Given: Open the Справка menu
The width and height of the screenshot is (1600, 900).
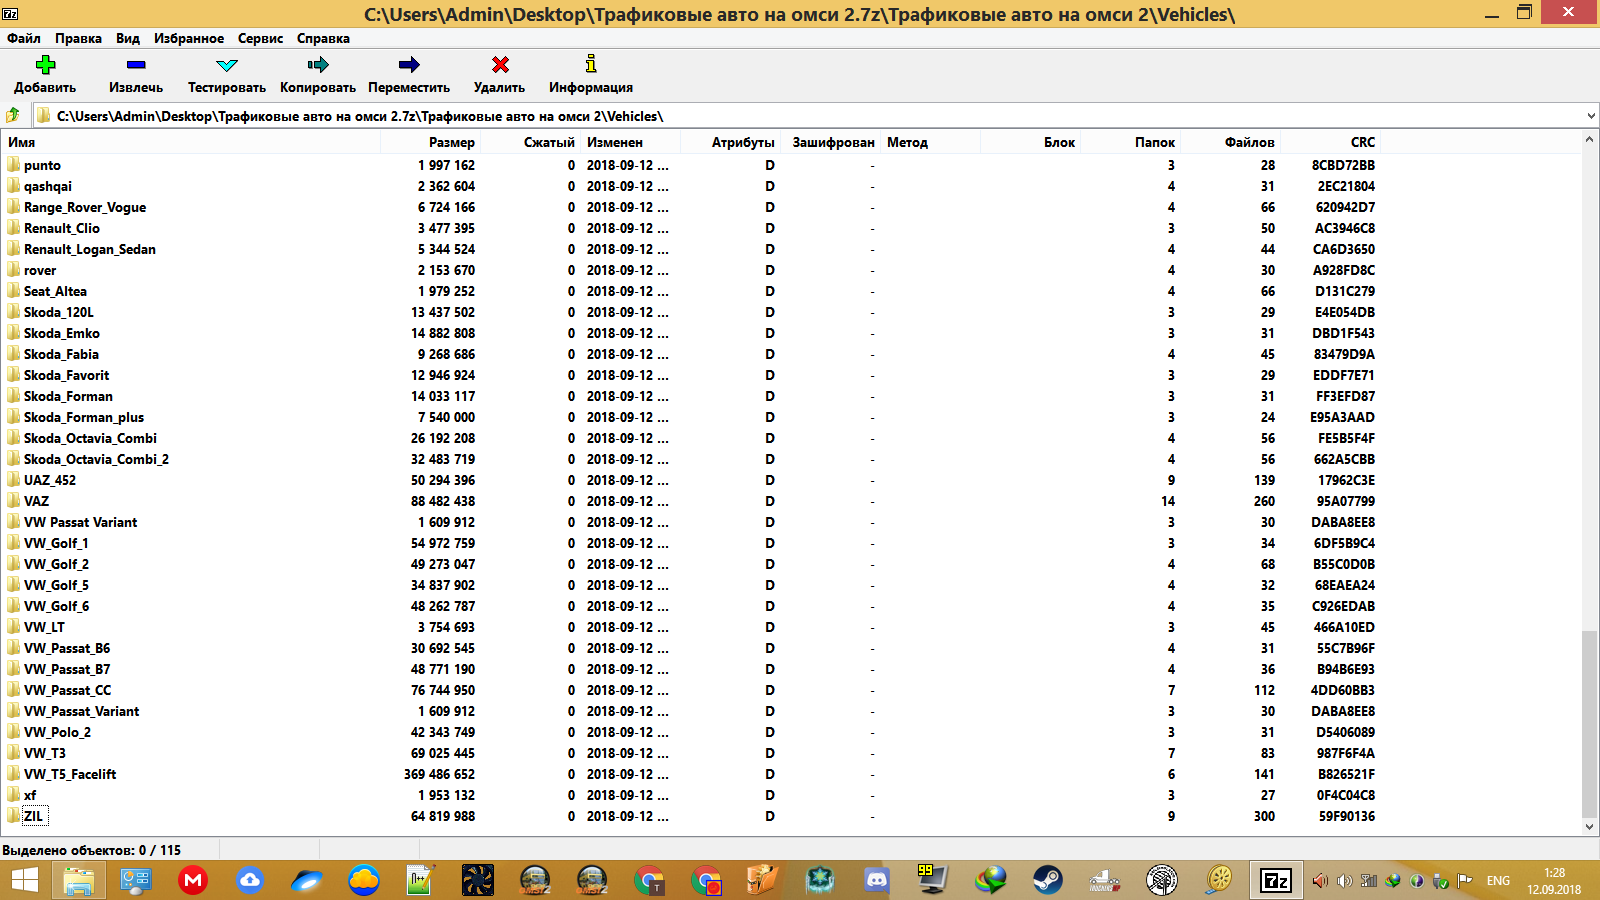Looking at the screenshot, I should click(323, 38).
